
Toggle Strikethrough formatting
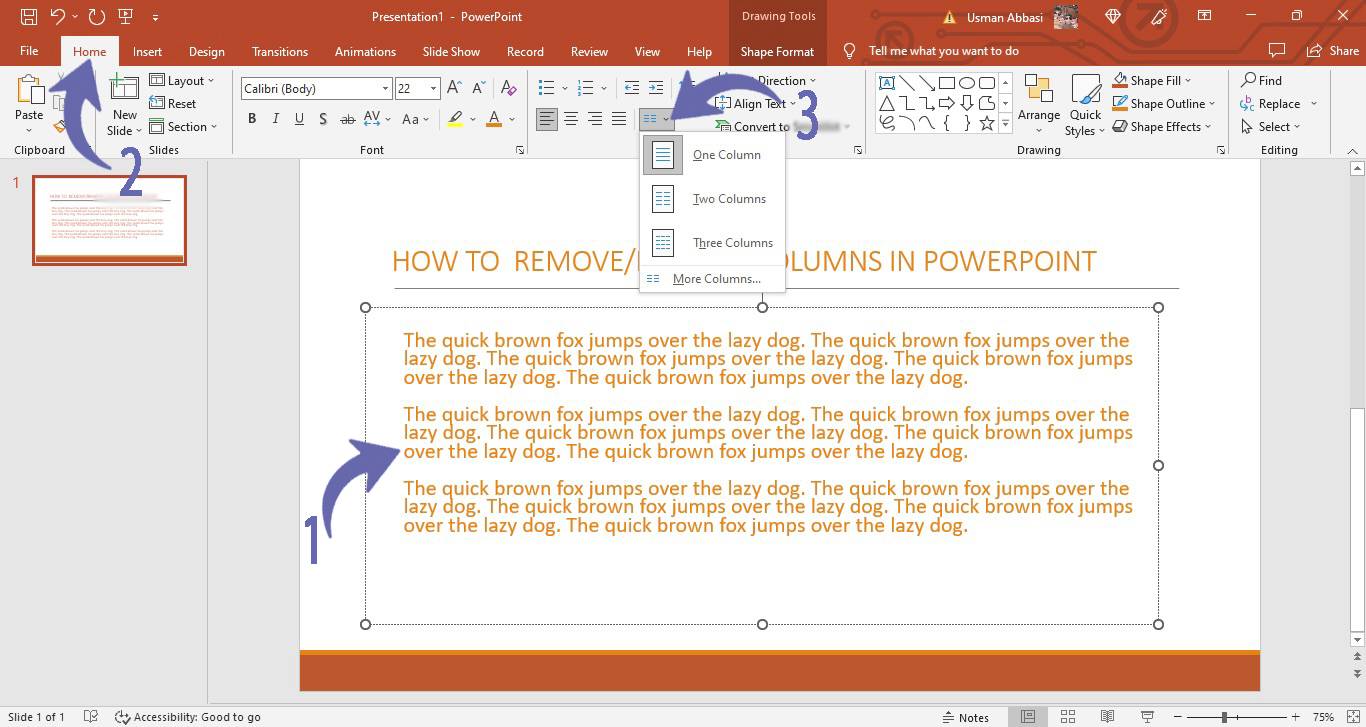pos(347,119)
